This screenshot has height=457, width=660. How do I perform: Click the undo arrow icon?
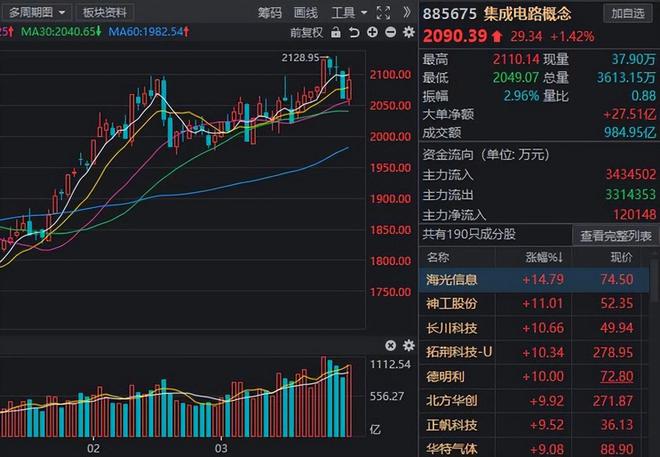[x=354, y=32]
